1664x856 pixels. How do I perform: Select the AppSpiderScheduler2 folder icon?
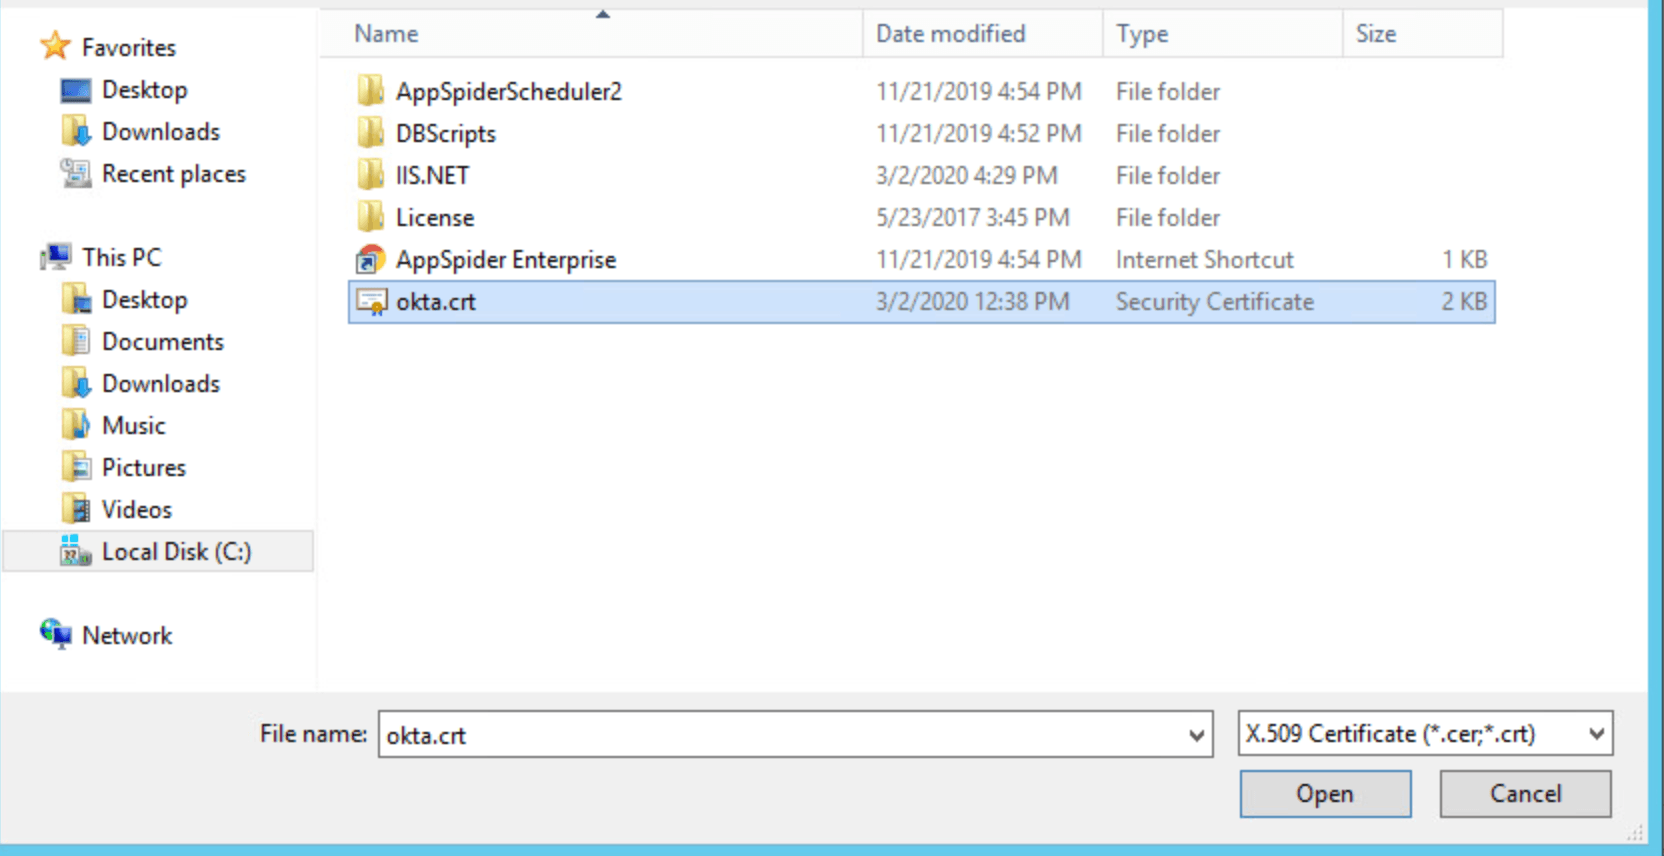[371, 92]
